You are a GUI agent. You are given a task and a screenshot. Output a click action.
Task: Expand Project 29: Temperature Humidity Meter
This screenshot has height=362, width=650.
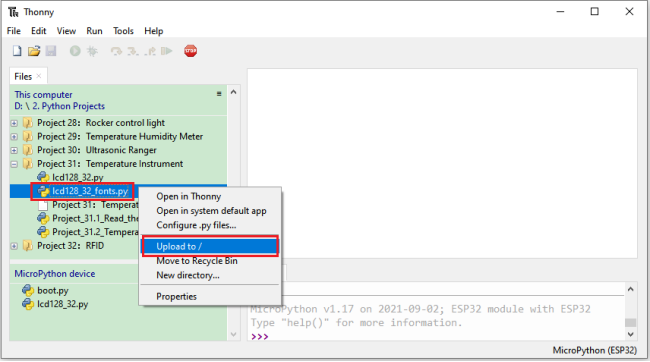click(x=14, y=136)
